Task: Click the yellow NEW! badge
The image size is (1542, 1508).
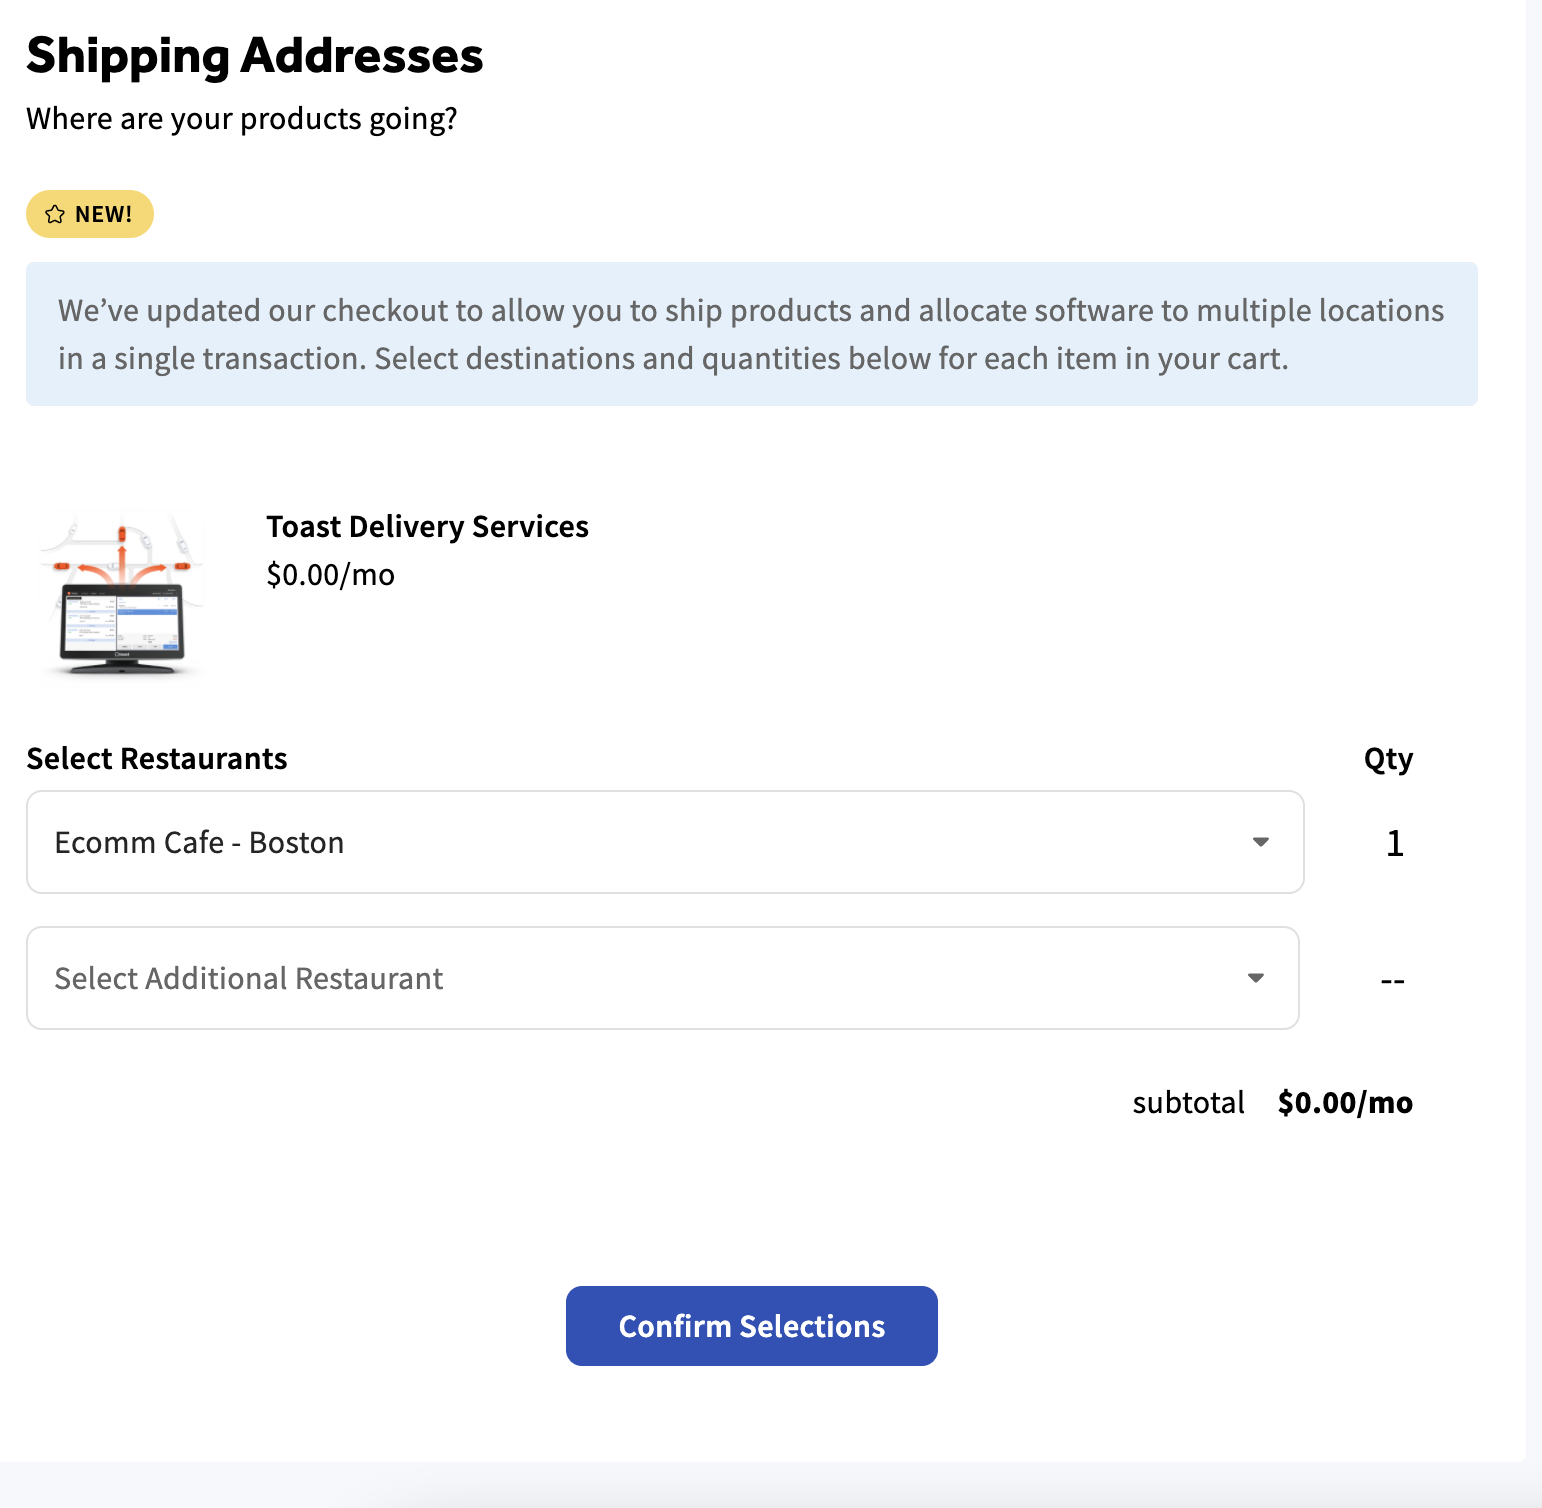Action: 89,213
